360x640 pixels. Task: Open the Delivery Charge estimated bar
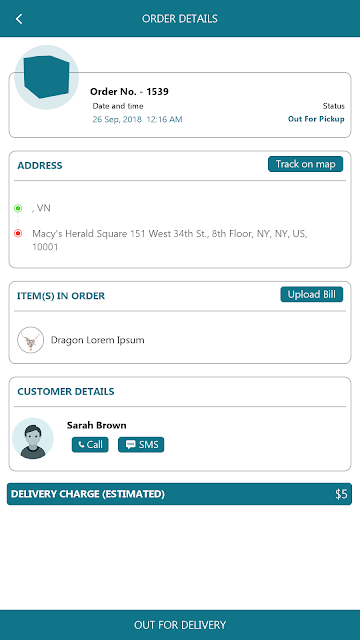(179, 494)
